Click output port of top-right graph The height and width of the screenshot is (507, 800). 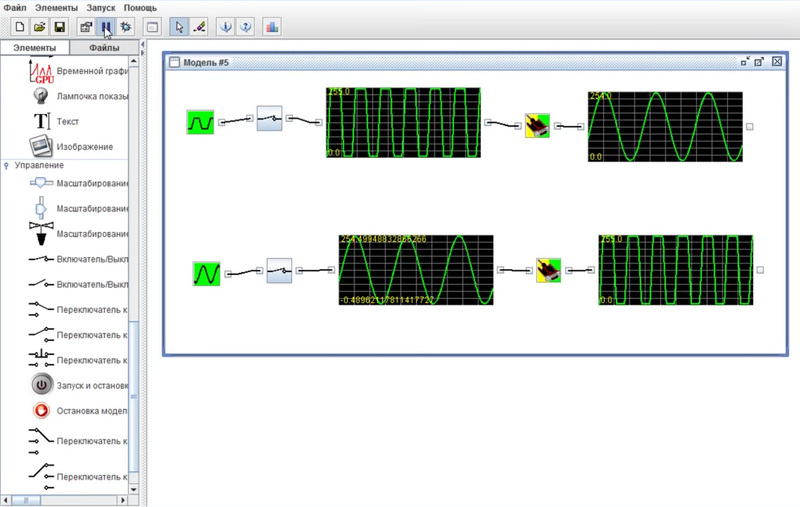749,126
